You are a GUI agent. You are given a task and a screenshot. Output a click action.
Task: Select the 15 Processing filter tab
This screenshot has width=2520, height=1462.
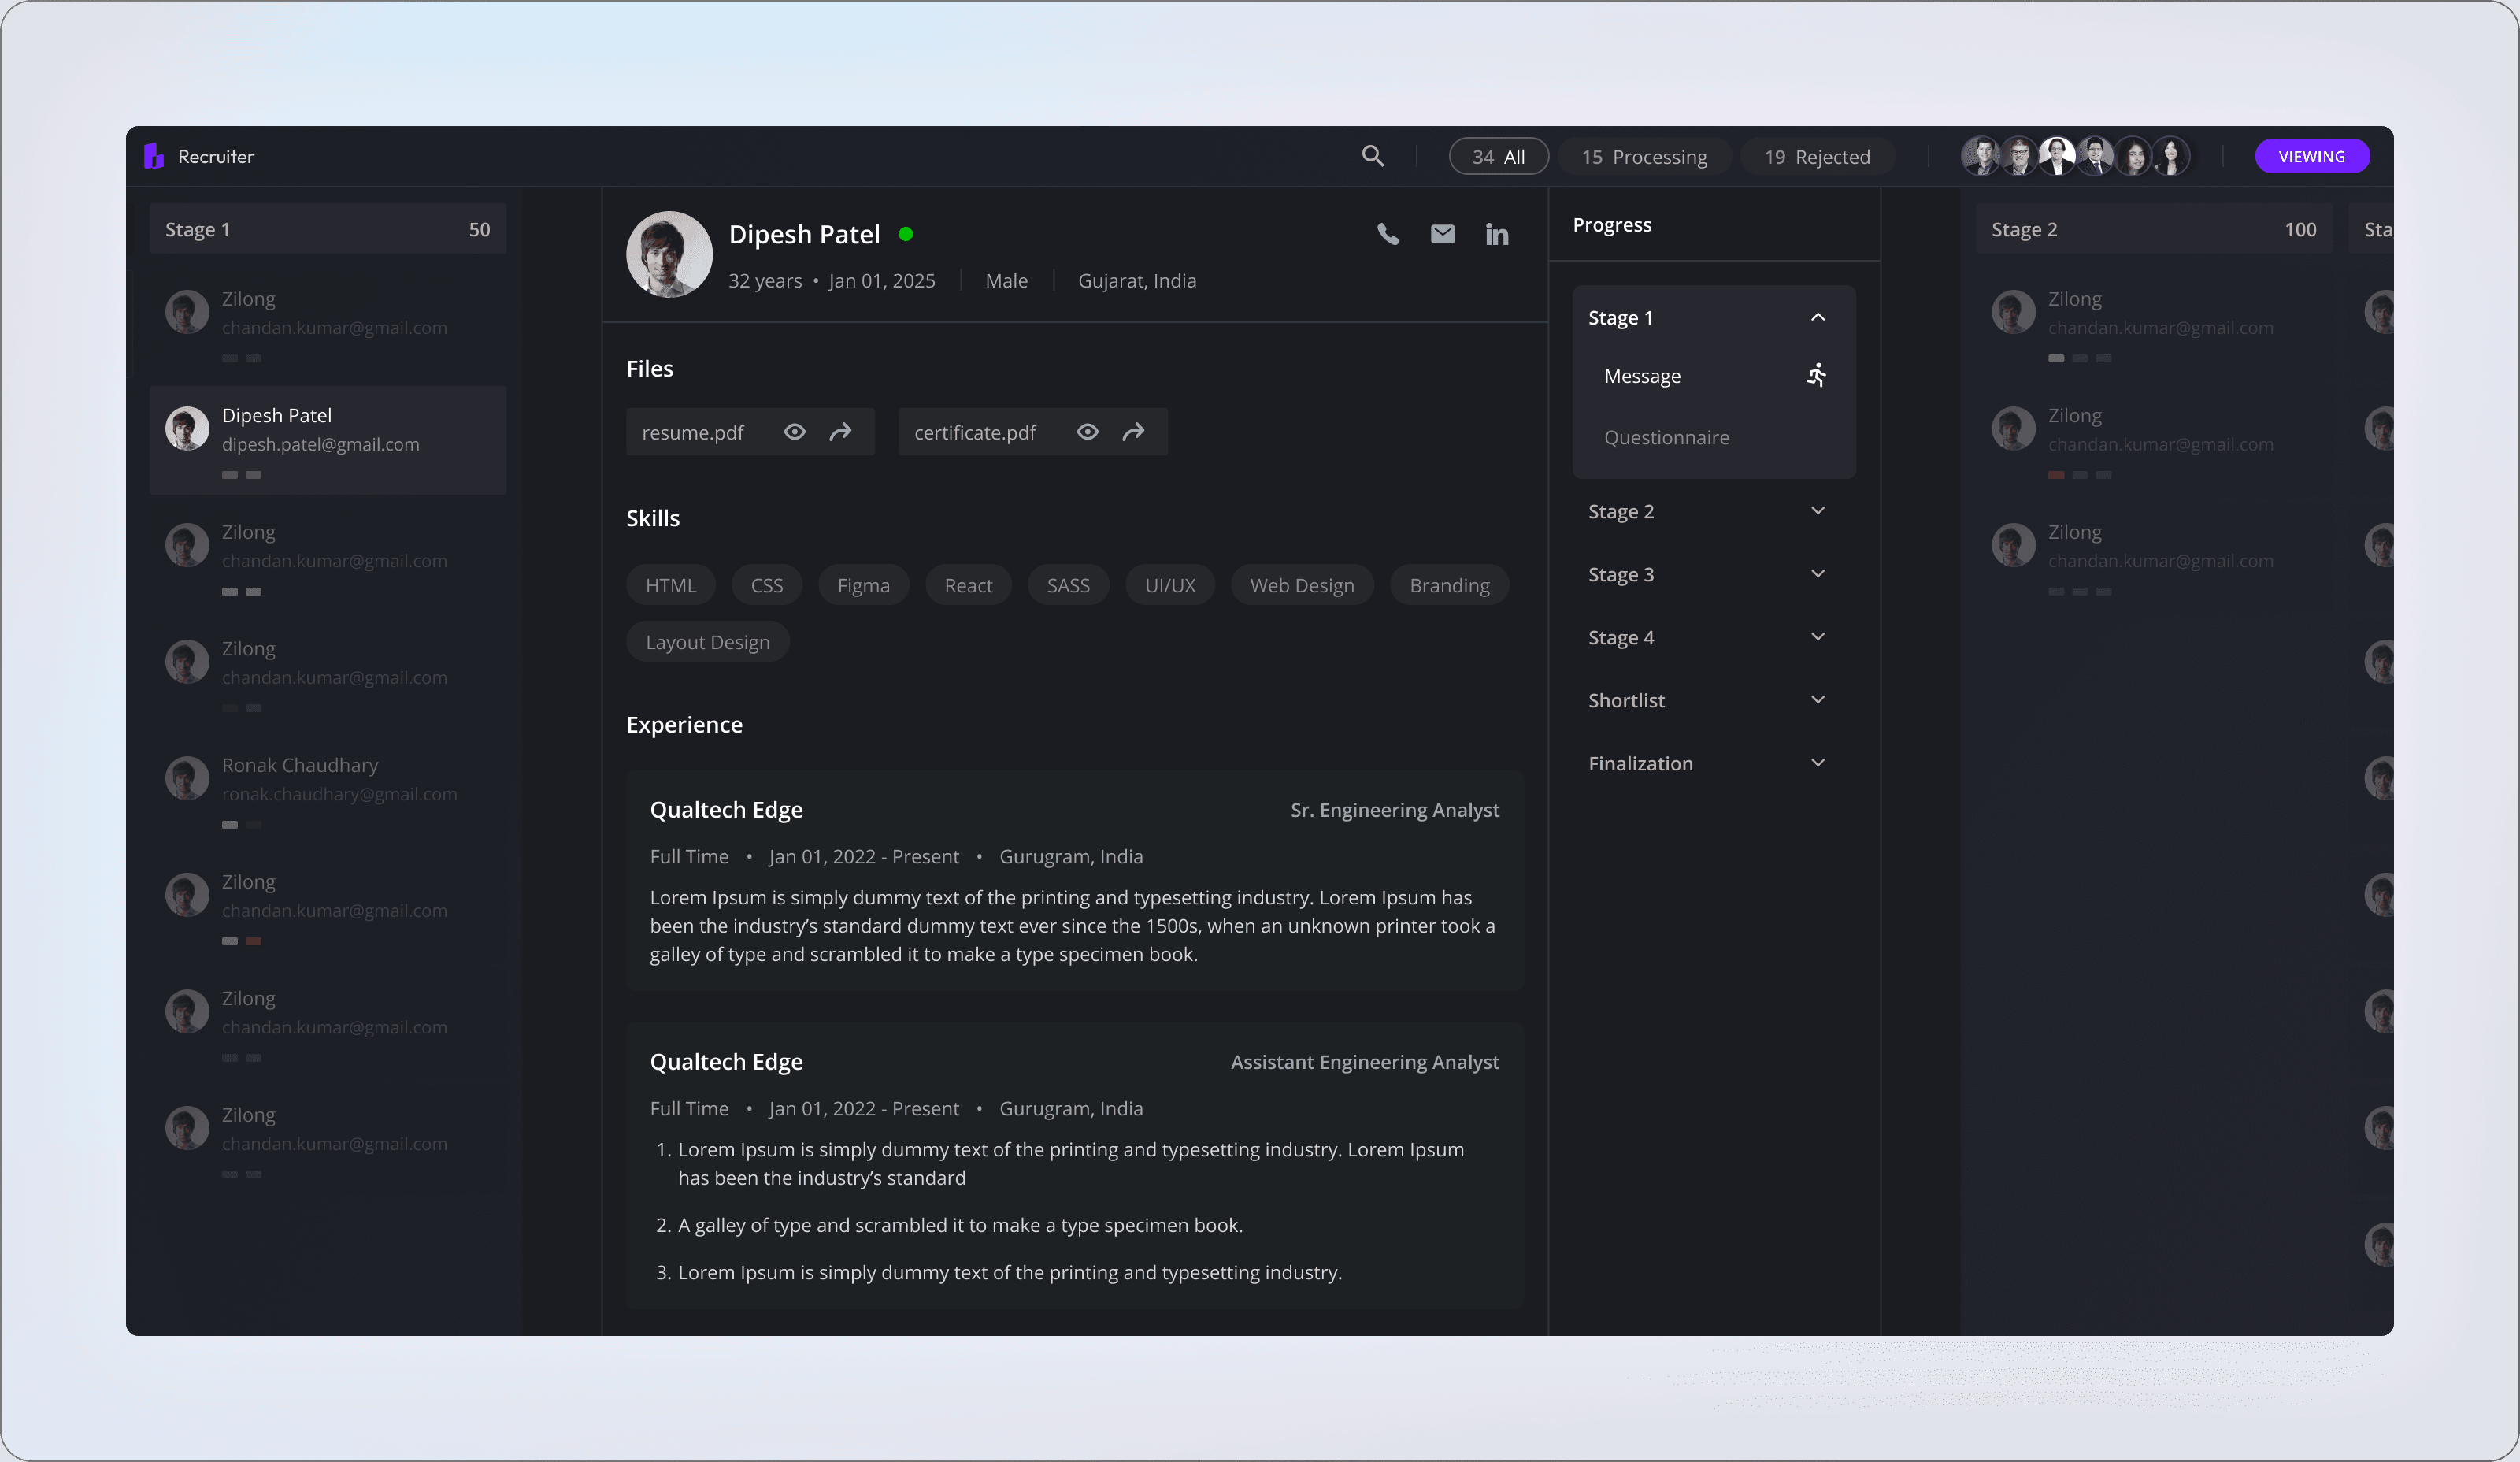point(1644,157)
